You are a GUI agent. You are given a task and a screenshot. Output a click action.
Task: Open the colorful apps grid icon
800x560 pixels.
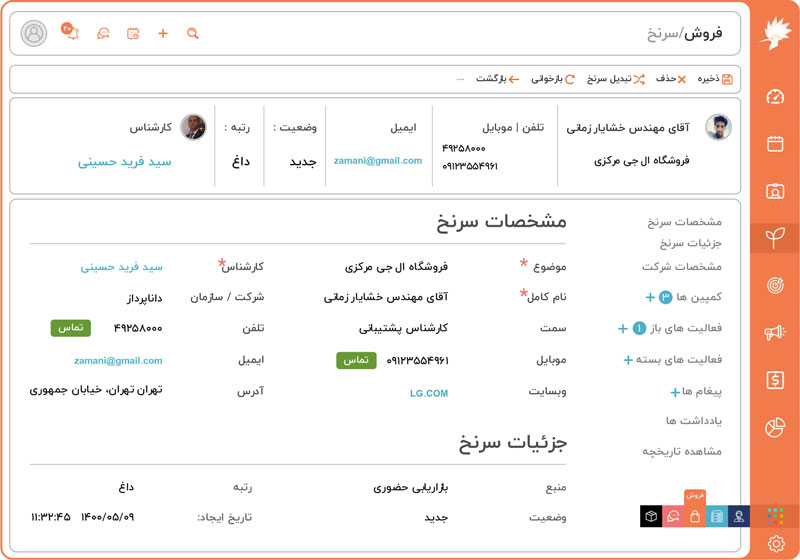775,516
